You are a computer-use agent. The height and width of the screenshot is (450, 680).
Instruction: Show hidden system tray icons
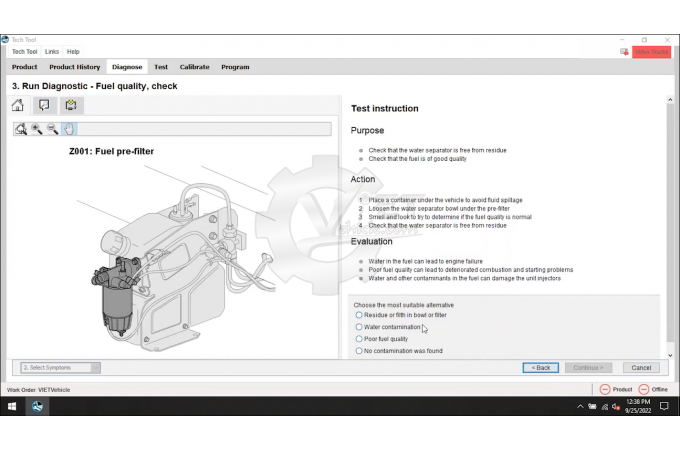click(x=581, y=407)
